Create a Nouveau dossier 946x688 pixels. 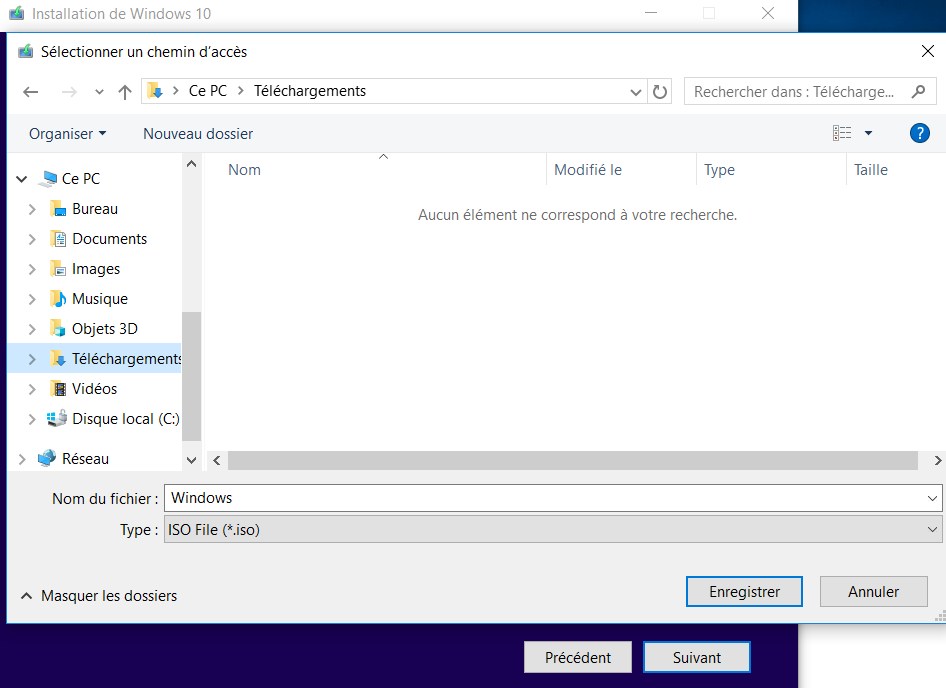(x=198, y=133)
